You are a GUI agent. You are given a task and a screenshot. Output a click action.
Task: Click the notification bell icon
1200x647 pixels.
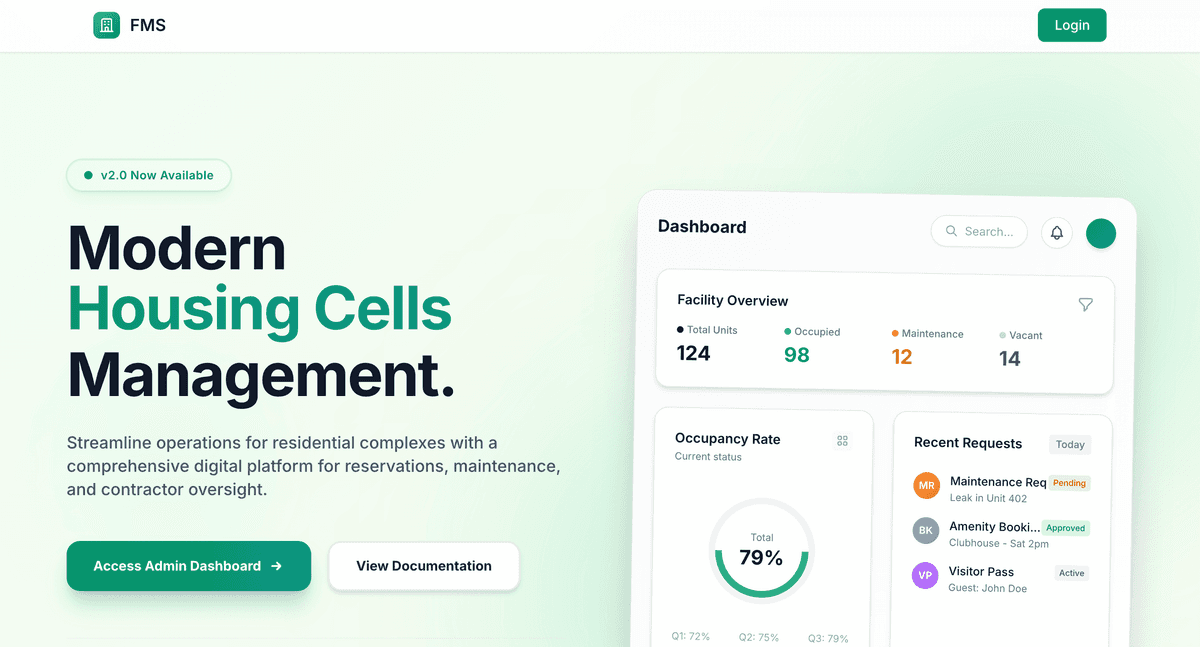(1056, 233)
